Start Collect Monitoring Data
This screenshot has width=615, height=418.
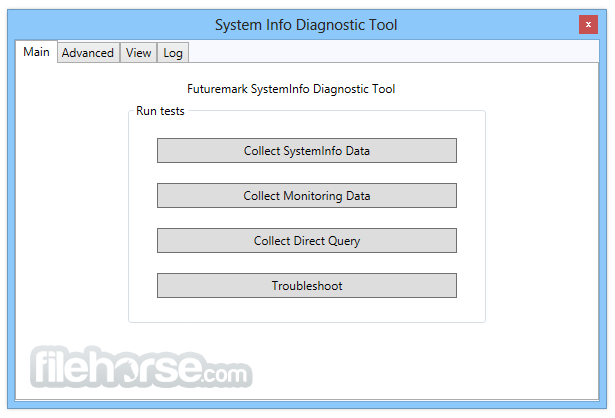coord(307,196)
